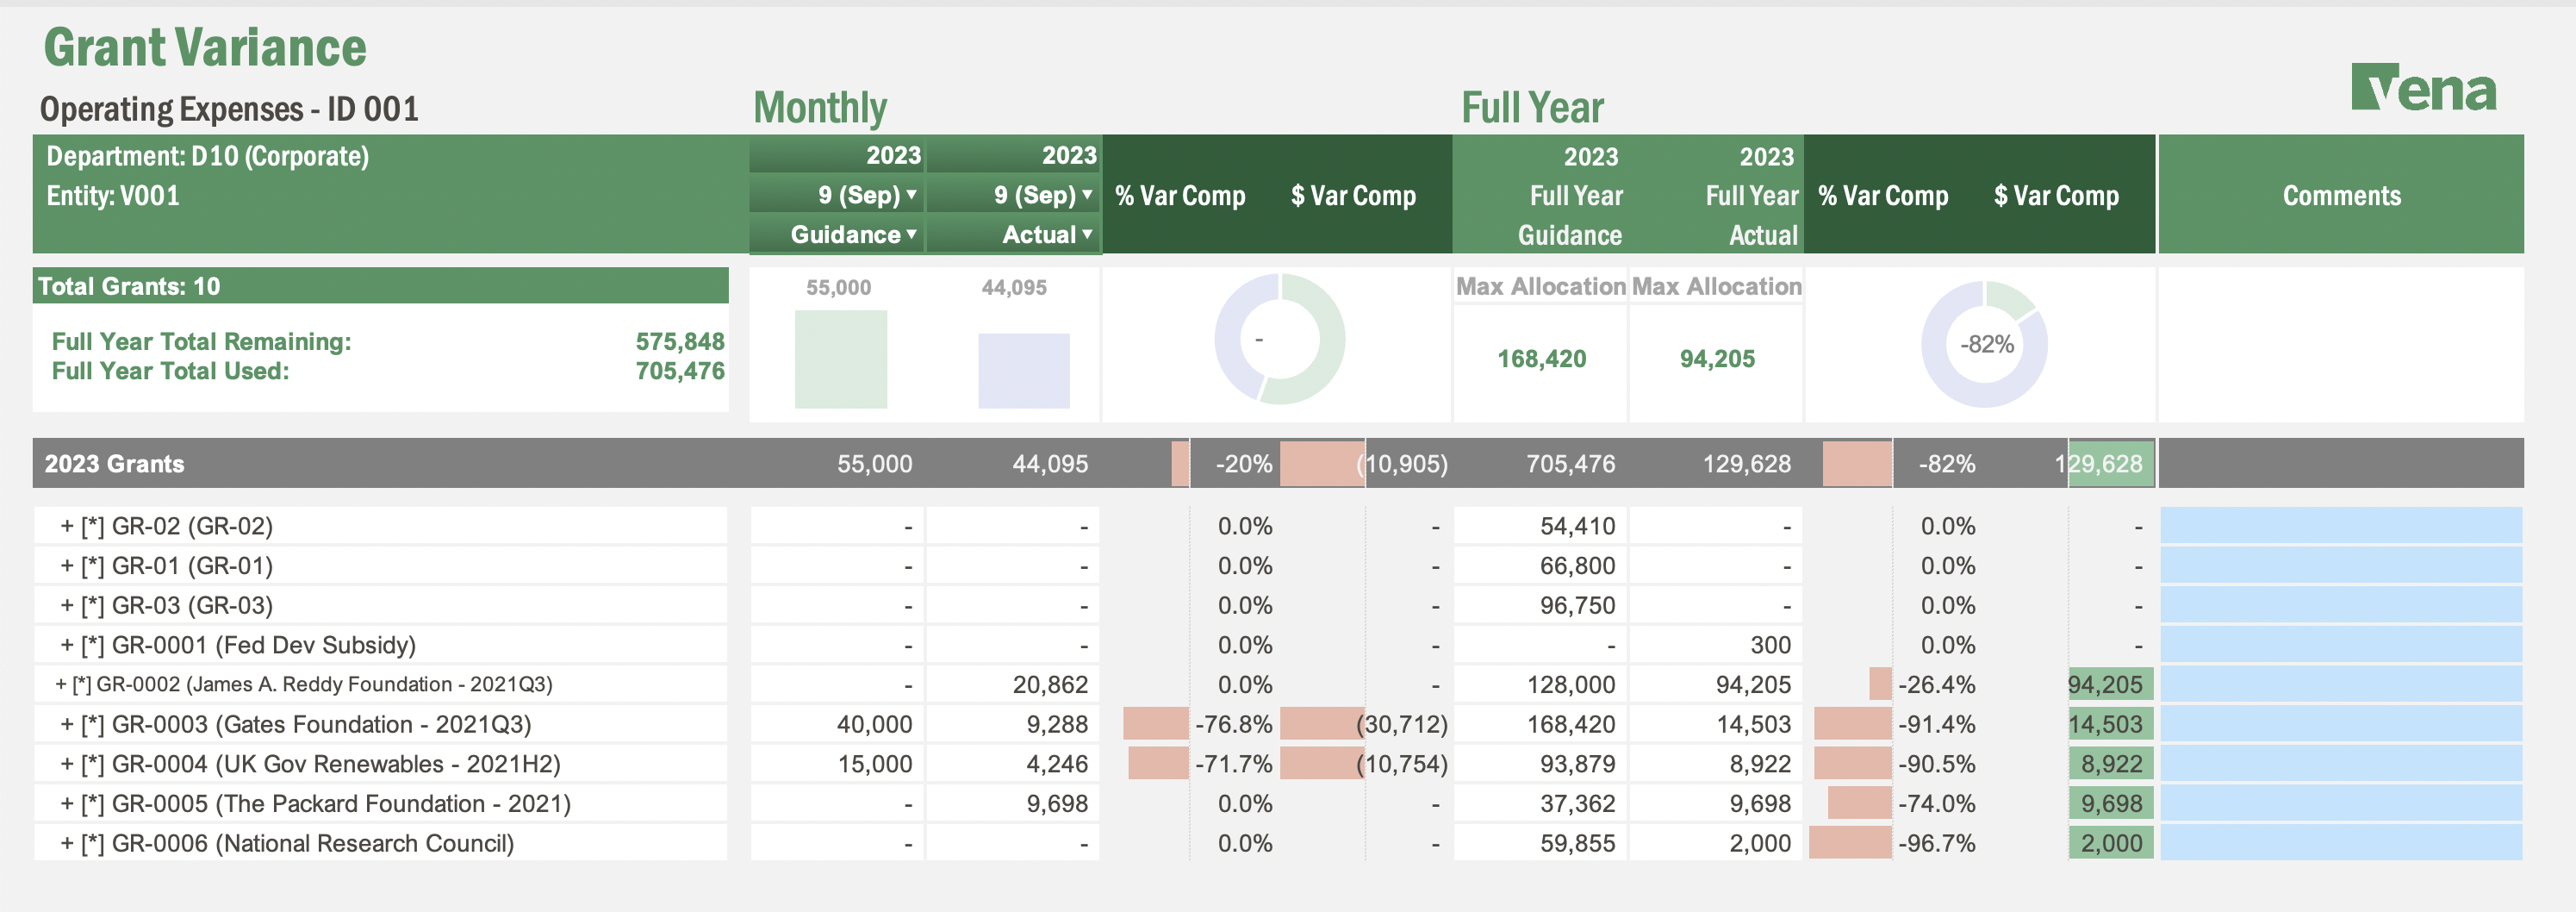This screenshot has height=912, width=2576.
Task: Open the 9 (Sep) dropdown above Actual
Action: point(1086,195)
